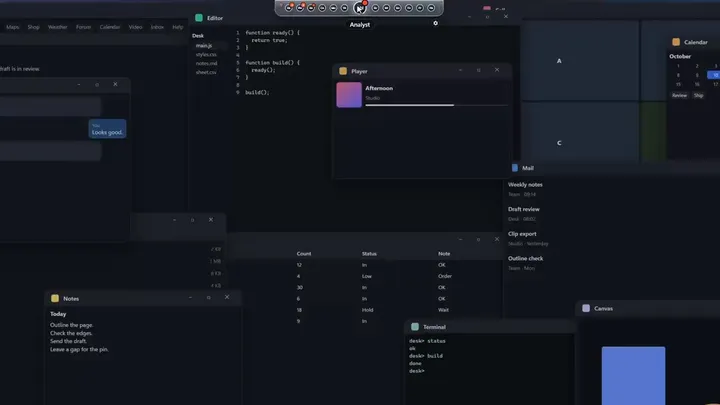Click the Mail window's blue app icon
Viewport: 720px width, 405px height.
pyautogui.click(x=515, y=168)
